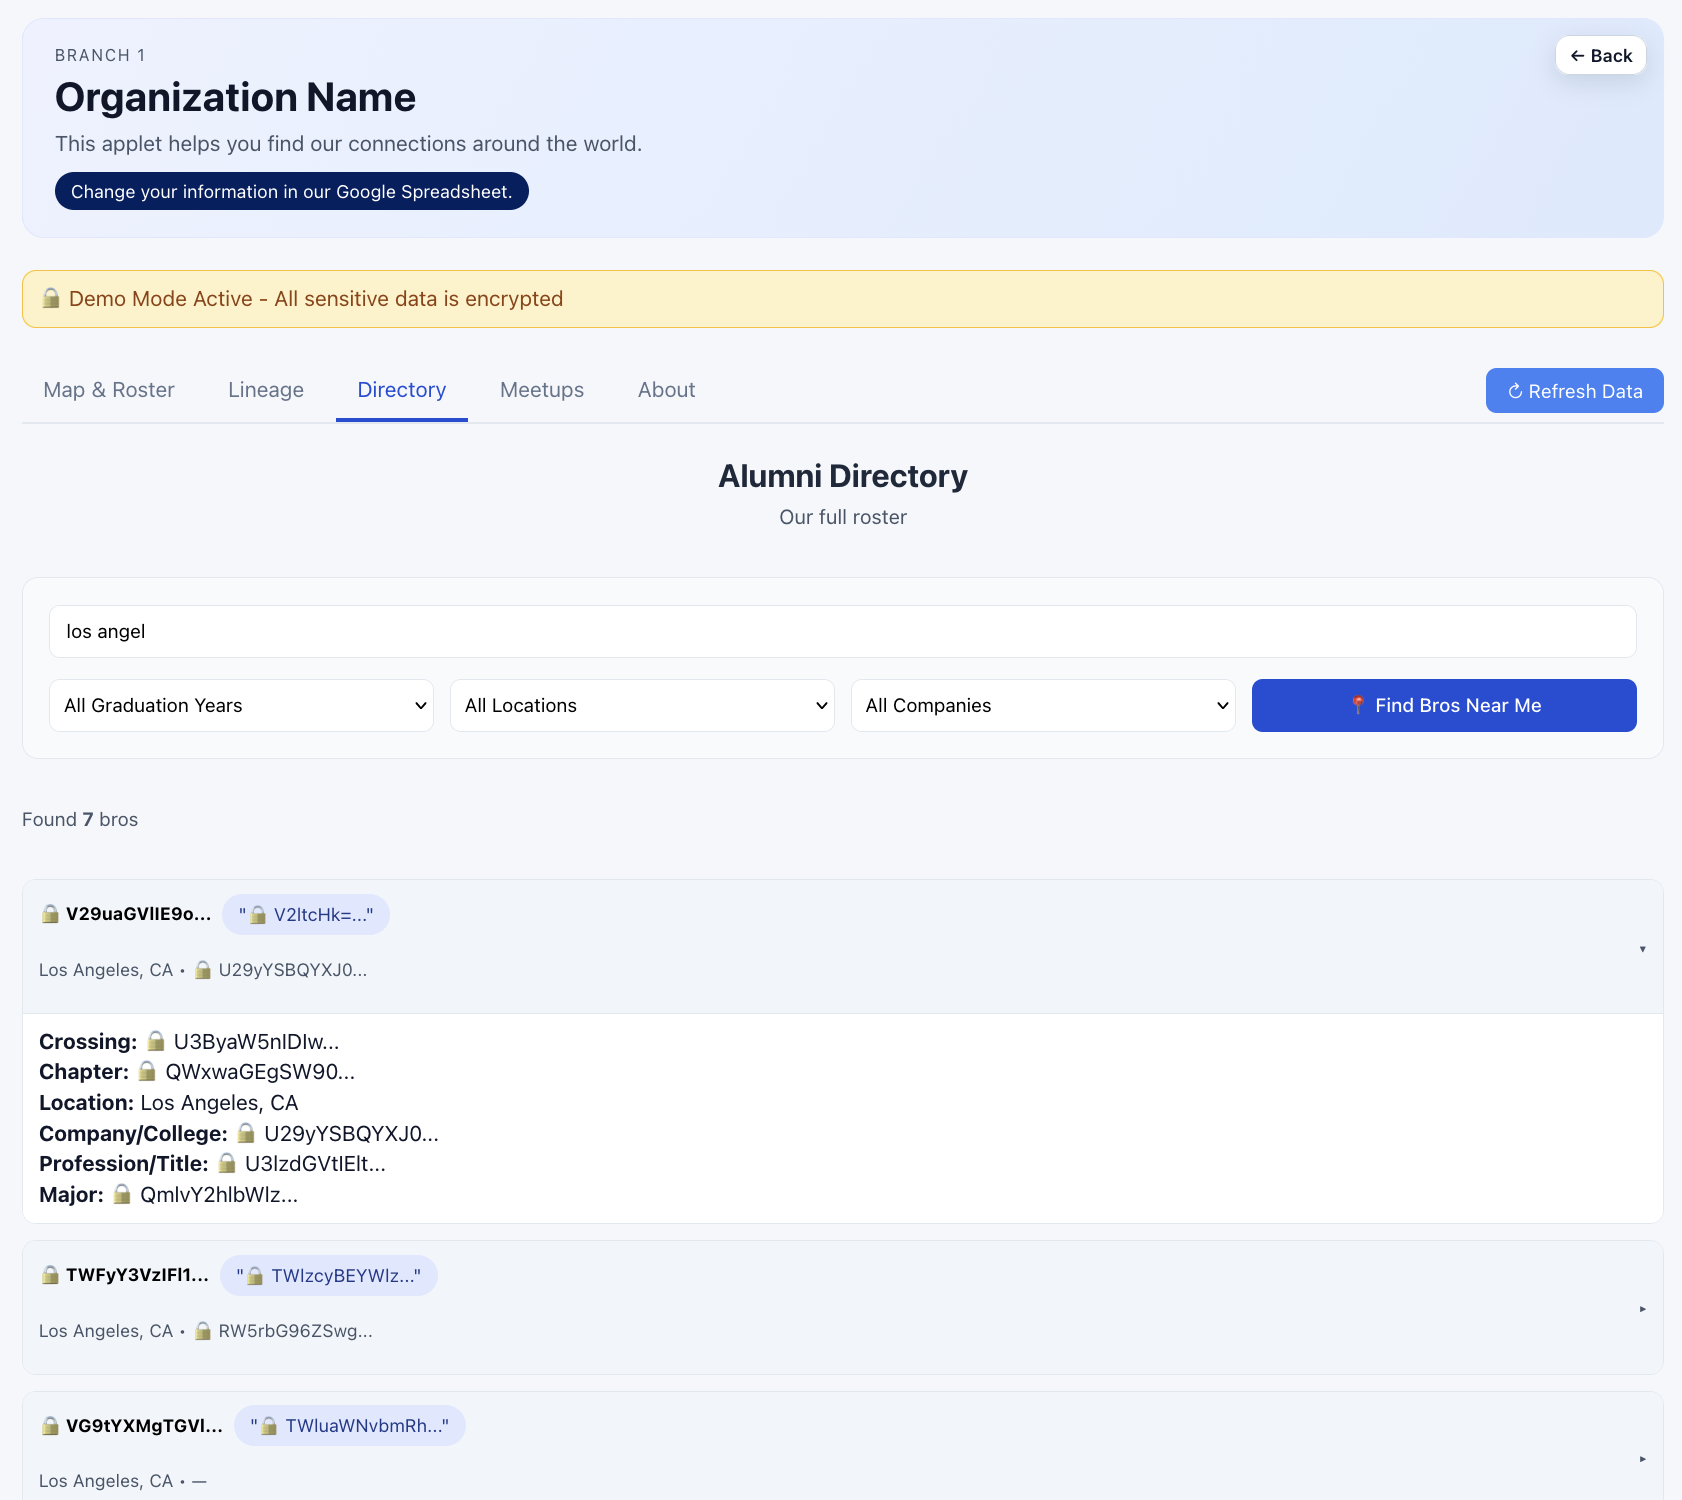Open the All Companies dropdown

pos(1043,705)
